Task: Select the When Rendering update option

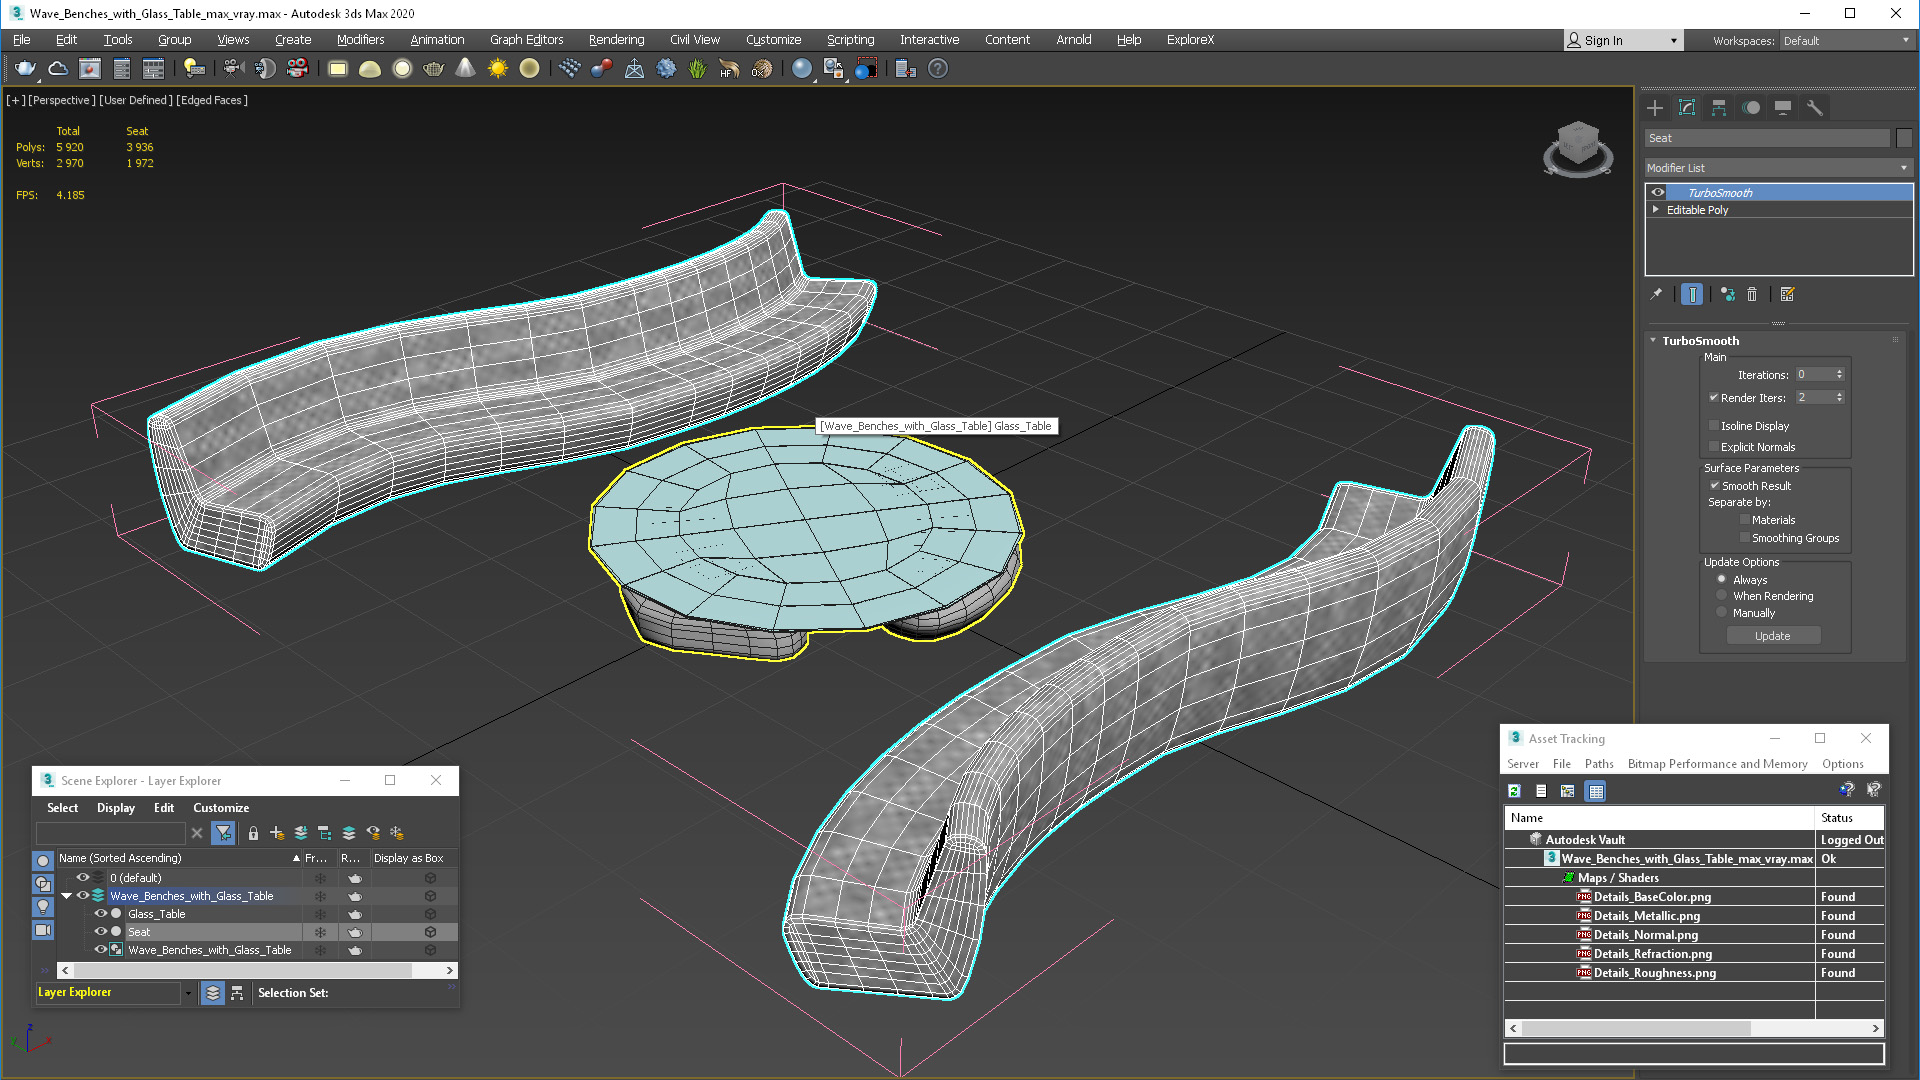Action: click(x=1721, y=595)
